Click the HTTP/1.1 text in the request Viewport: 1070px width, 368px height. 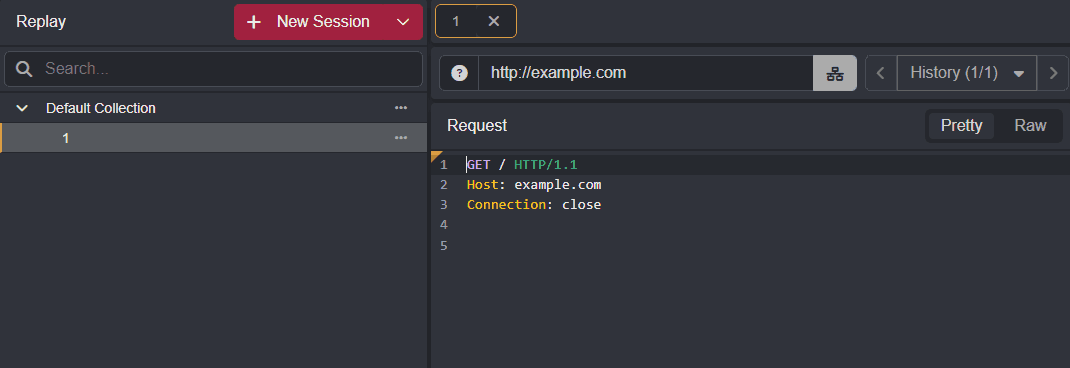[x=546, y=165]
